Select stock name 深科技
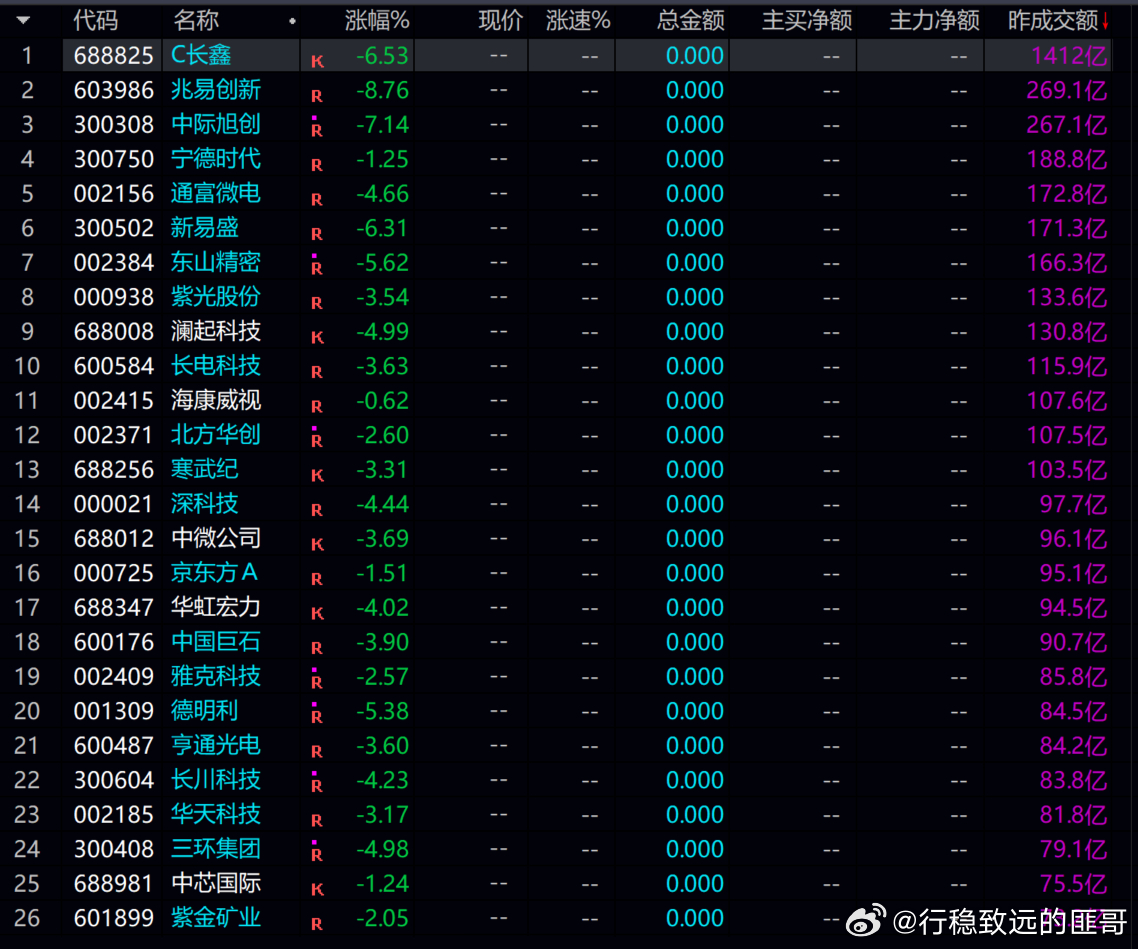The height and width of the screenshot is (949, 1138). click(x=205, y=504)
